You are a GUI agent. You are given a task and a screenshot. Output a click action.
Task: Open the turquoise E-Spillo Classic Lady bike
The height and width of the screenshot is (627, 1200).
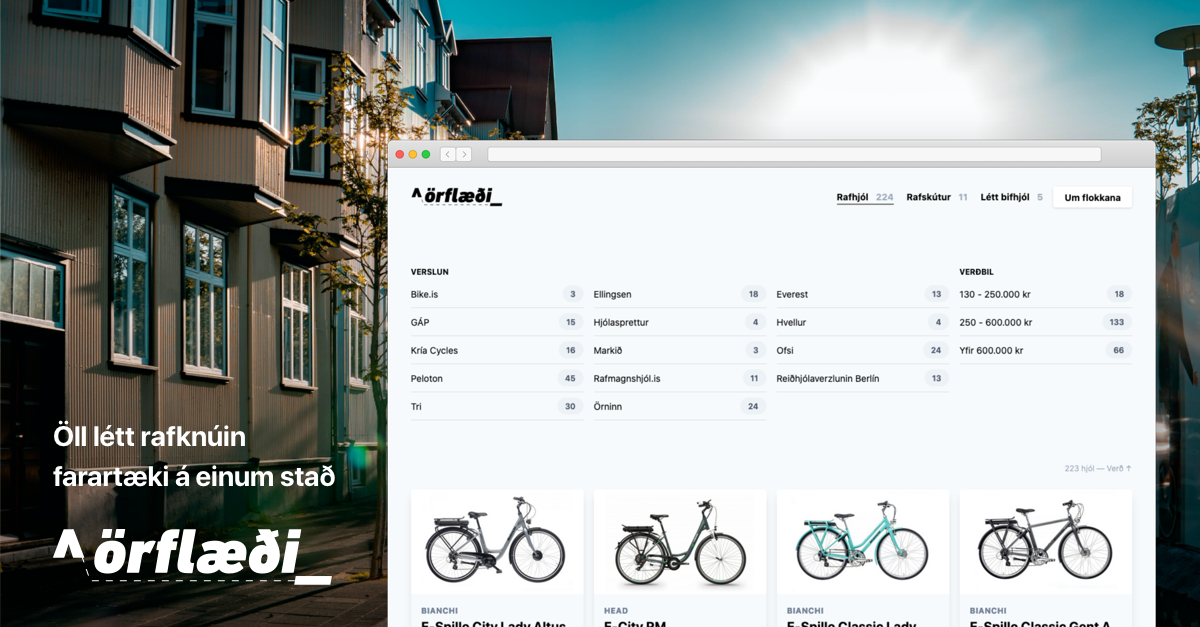pyautogui.click(x=862, y=540)
